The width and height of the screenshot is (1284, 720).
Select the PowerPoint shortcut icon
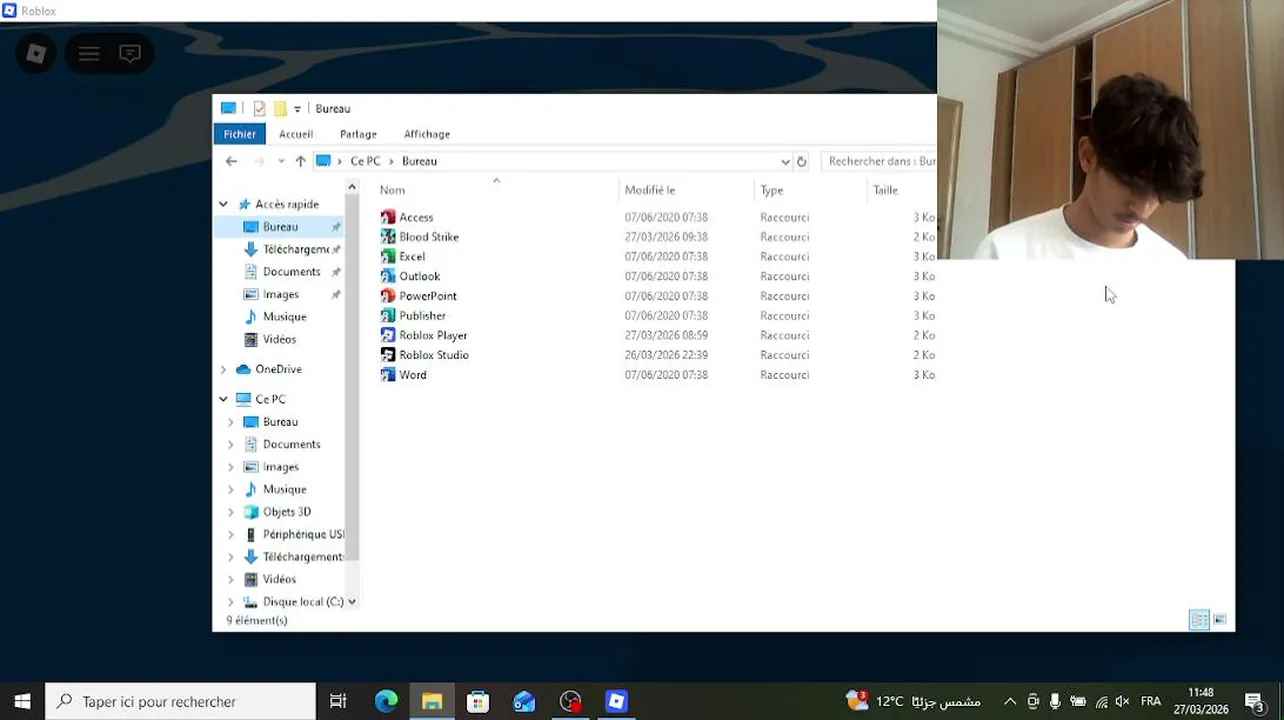click(x=388, y=296)
